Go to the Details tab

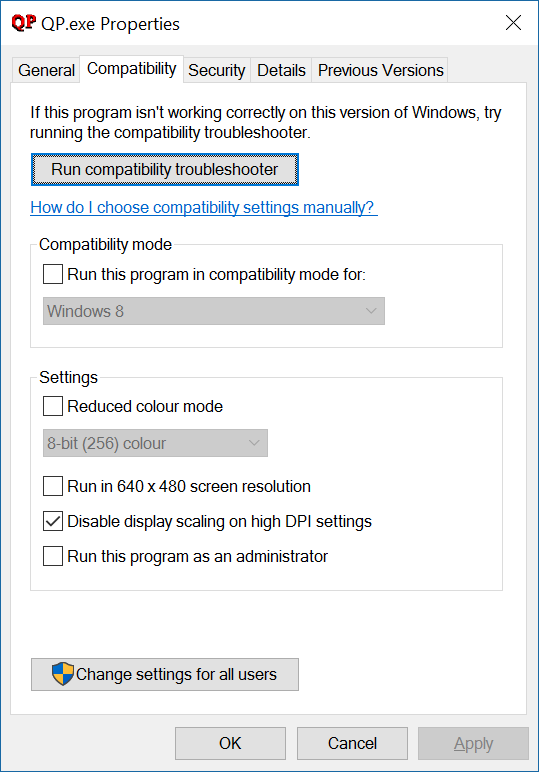click(281, 70)
